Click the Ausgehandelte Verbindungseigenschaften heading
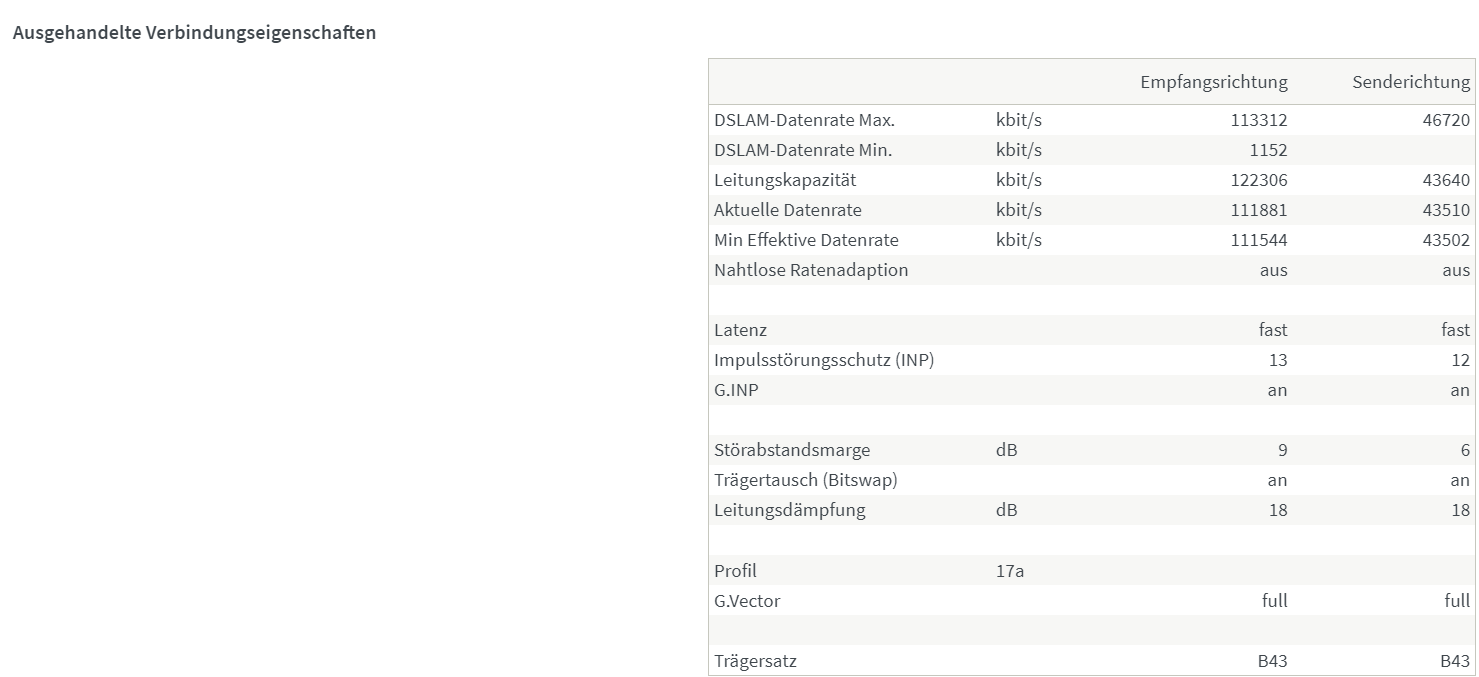The image size is (1479, 677). click(194, 32)
